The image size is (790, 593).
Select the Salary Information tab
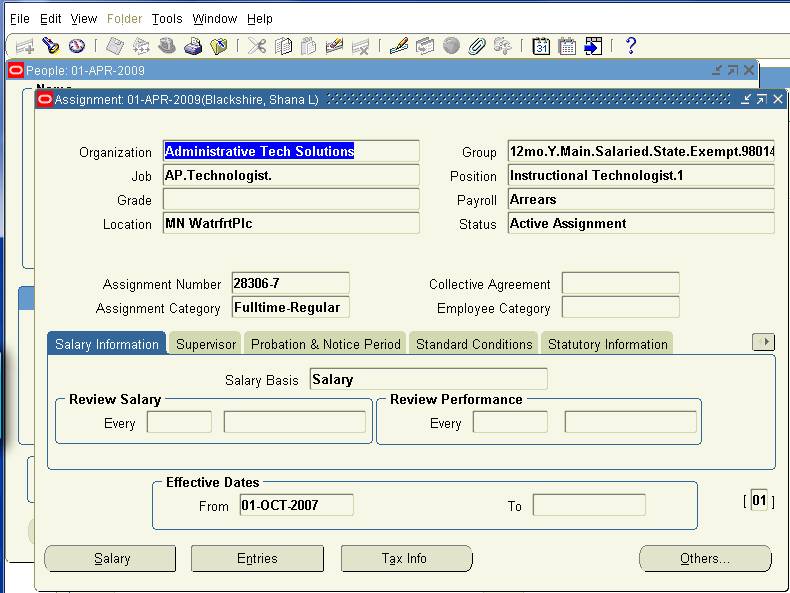(x=106, y=344)
